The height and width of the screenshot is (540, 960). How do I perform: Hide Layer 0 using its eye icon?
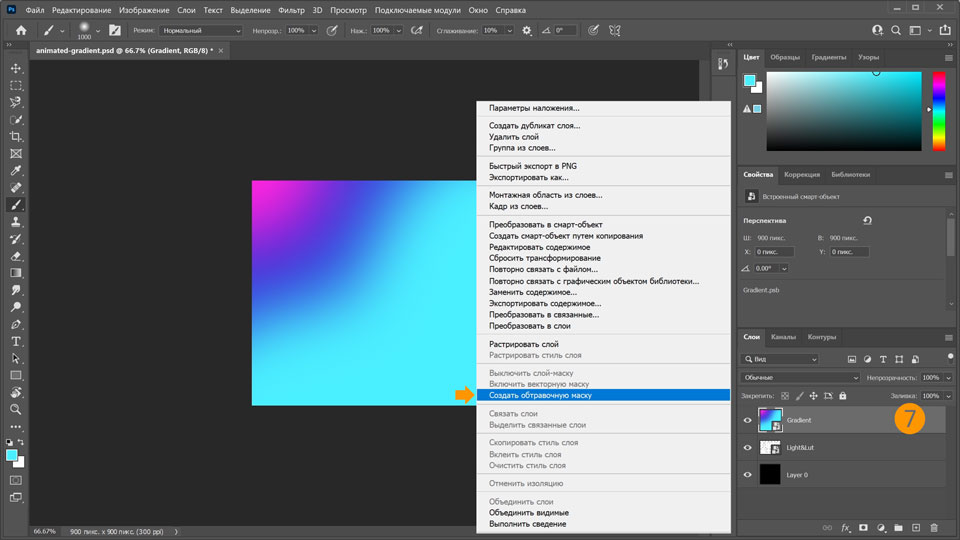click(x=747, y=475)
